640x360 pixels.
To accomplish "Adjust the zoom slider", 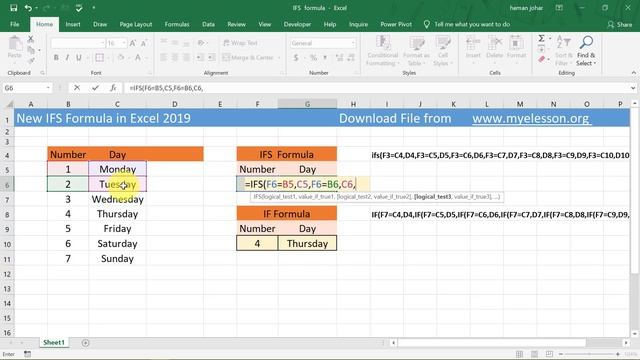I will click(x=589, y=354).
